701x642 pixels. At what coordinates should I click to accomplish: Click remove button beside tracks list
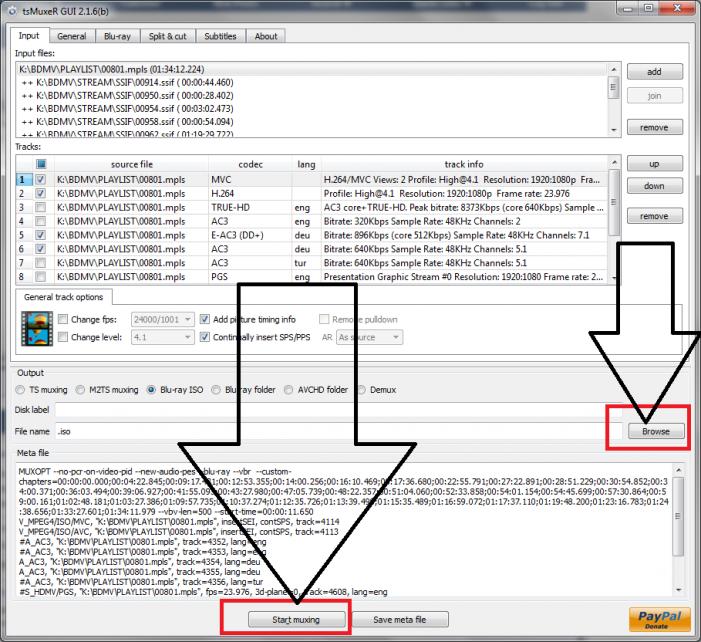tap(655, 216)
